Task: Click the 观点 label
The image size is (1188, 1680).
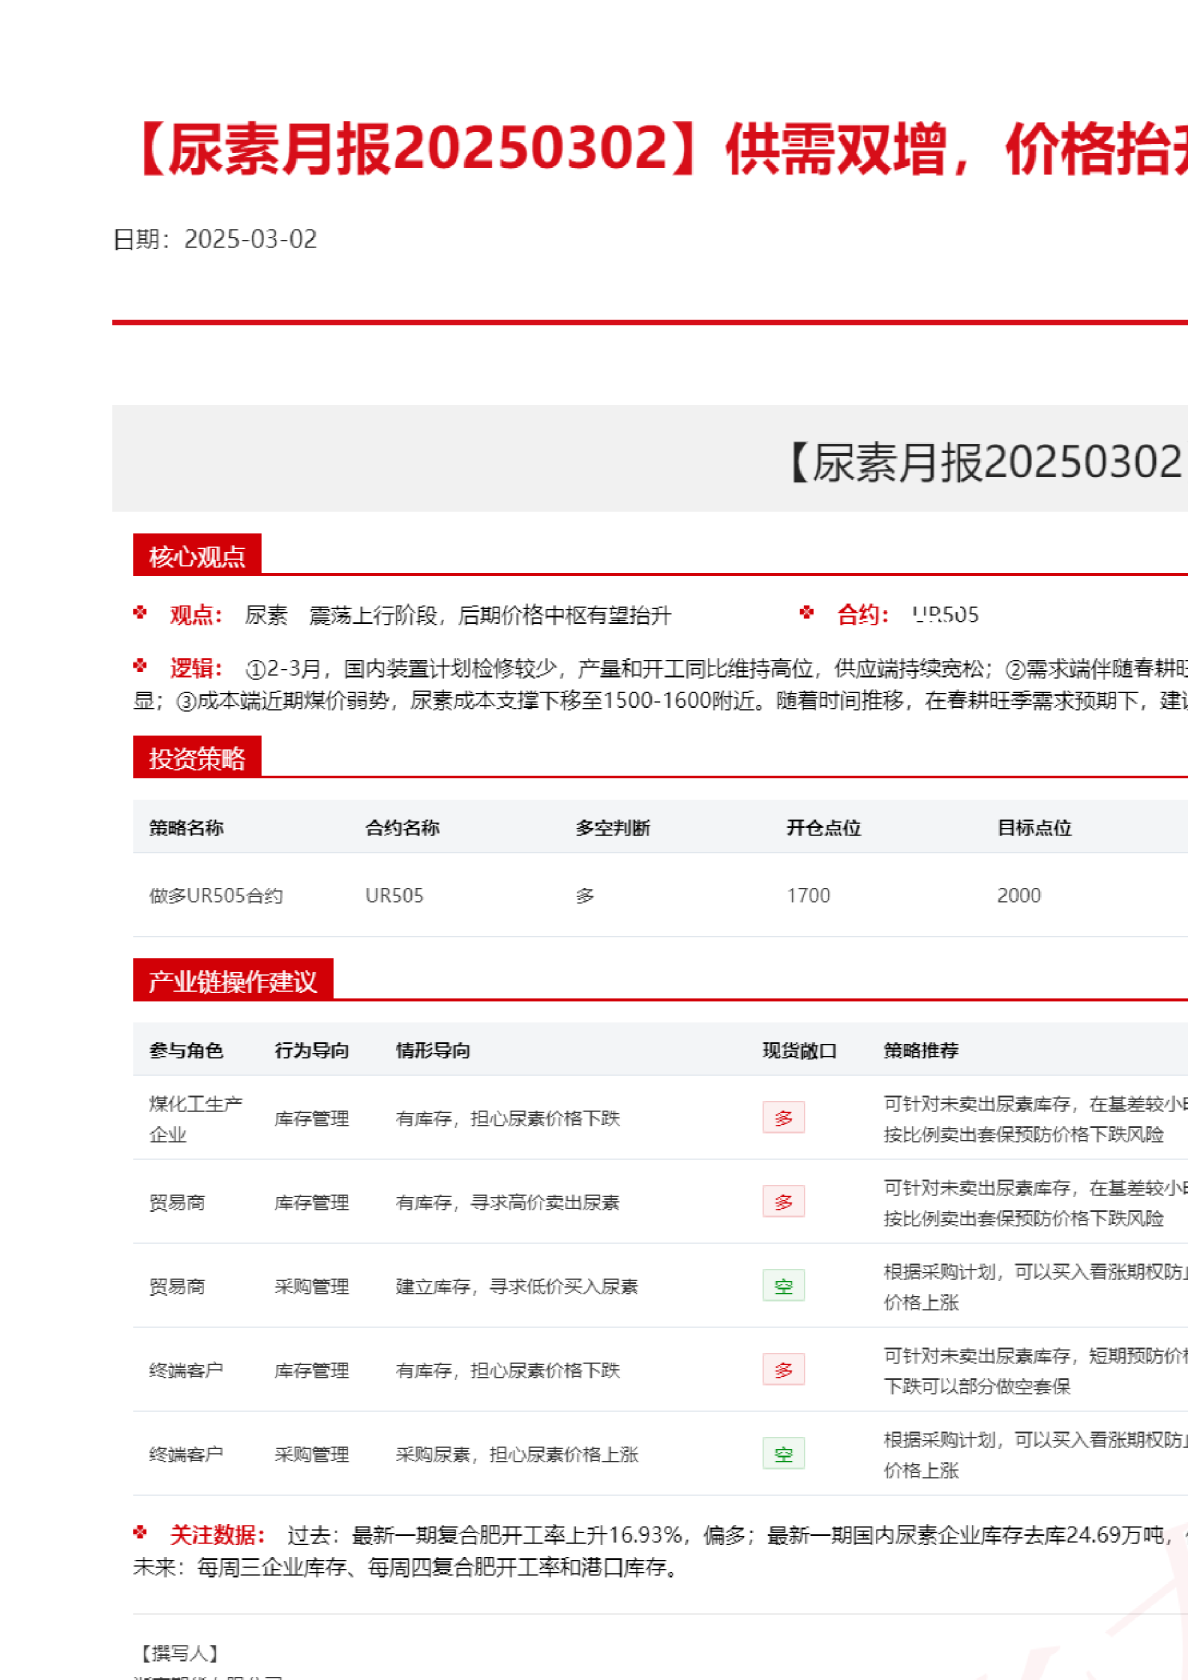Action: tap(195, 615)
